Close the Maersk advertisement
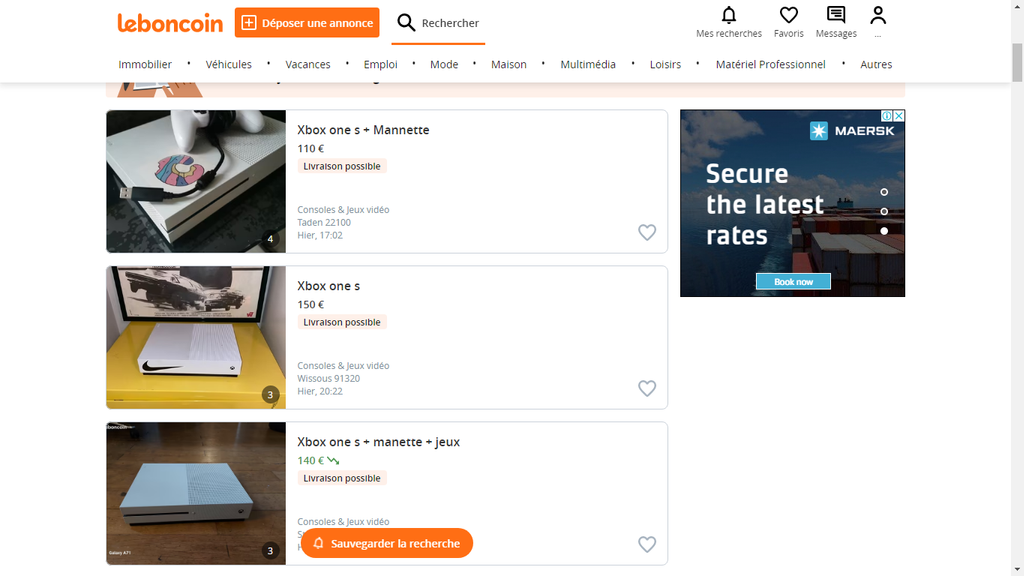The width and height of the screenshot is (1024, 576). 898,116
